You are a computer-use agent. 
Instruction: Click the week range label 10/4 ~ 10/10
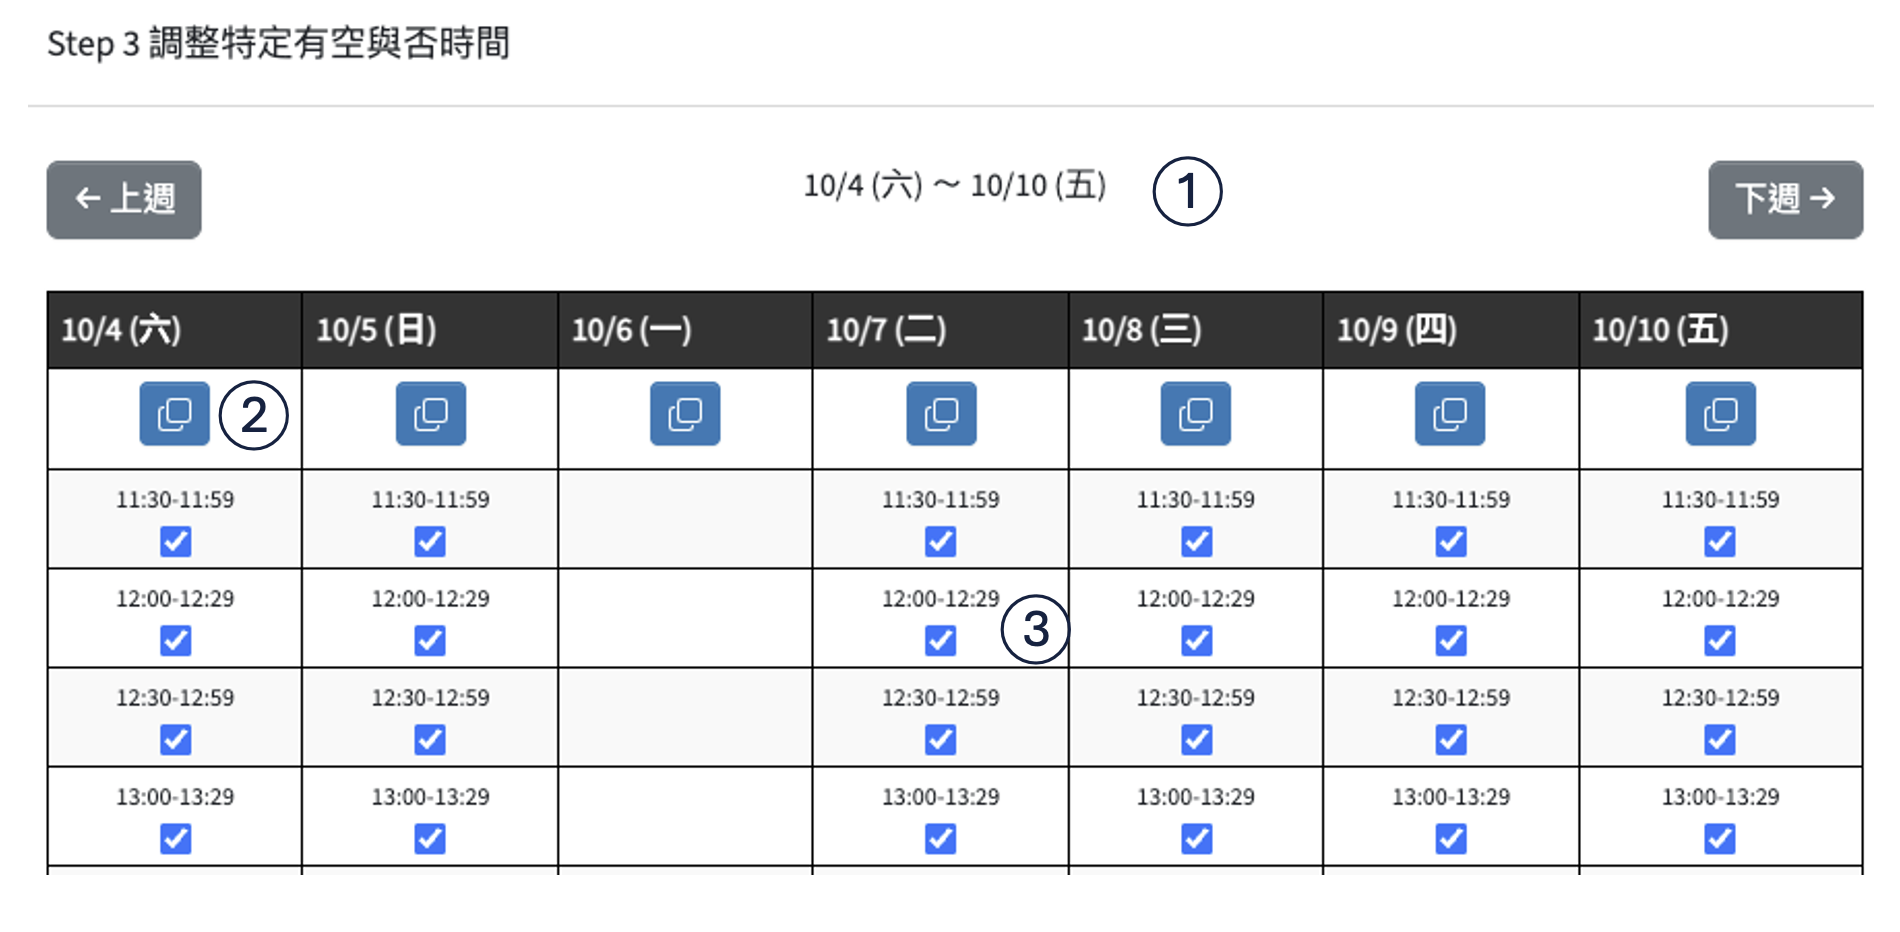click(955, 186)
